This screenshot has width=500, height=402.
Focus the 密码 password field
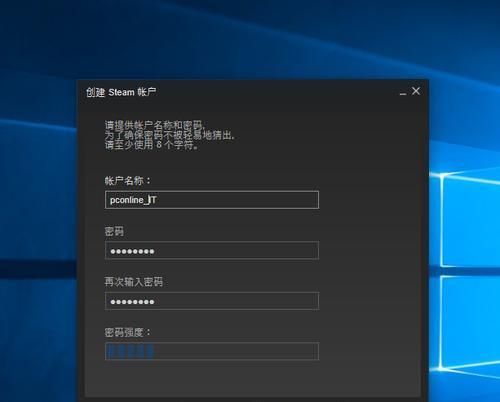coord(212,250)
